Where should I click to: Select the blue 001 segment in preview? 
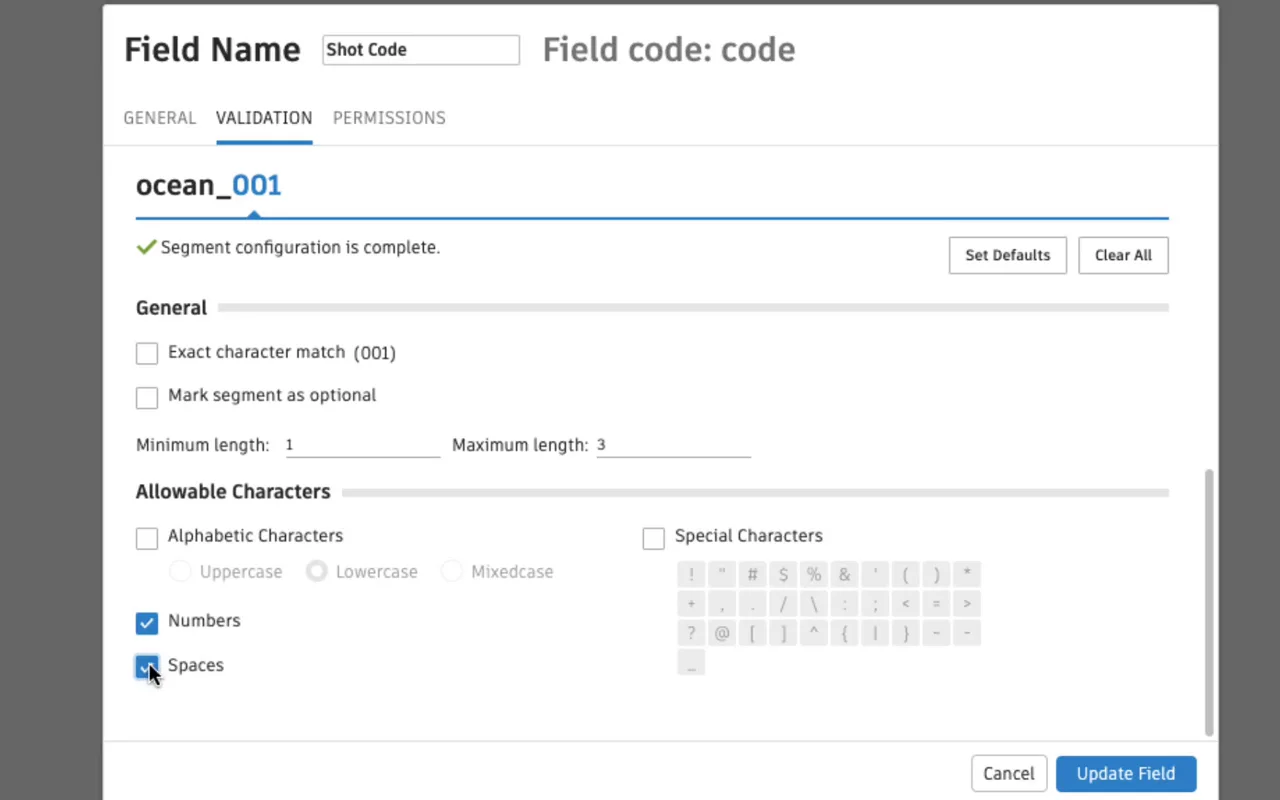point(257,186)
